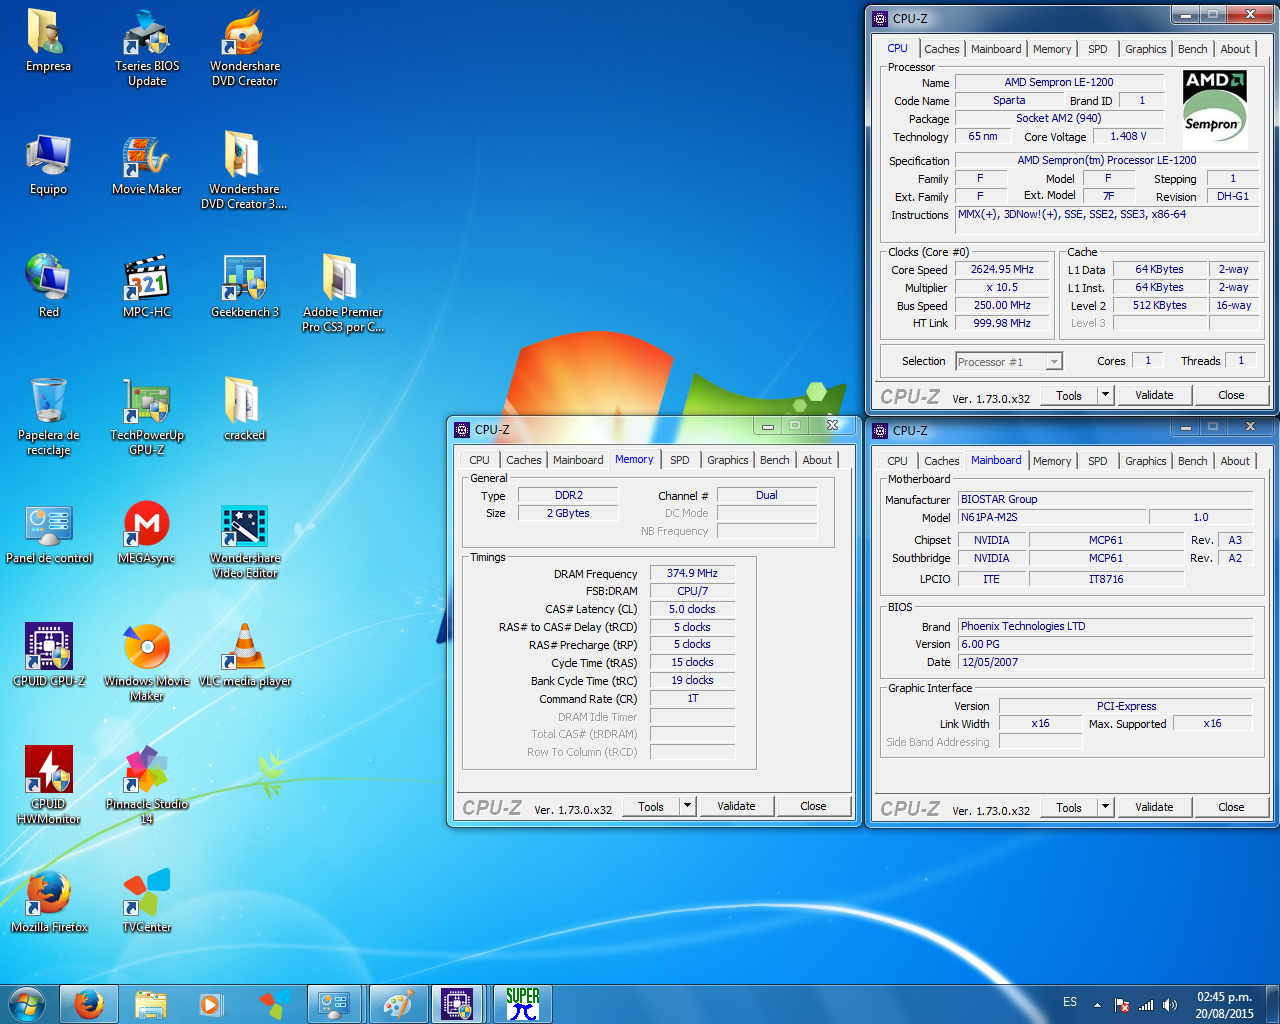Open Paint palette taskbar button

398,1003
